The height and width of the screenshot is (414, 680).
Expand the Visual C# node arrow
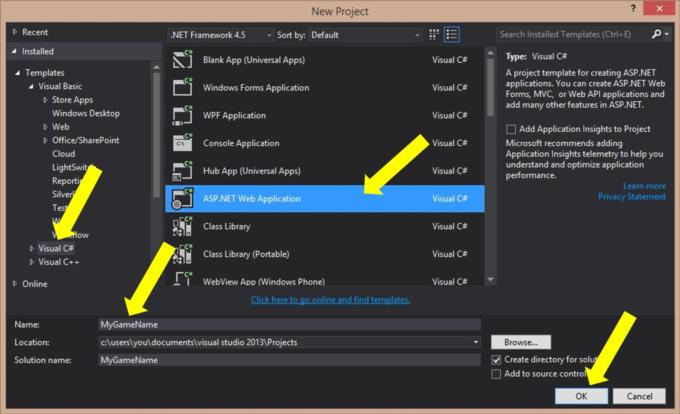(x=31, y=248)
